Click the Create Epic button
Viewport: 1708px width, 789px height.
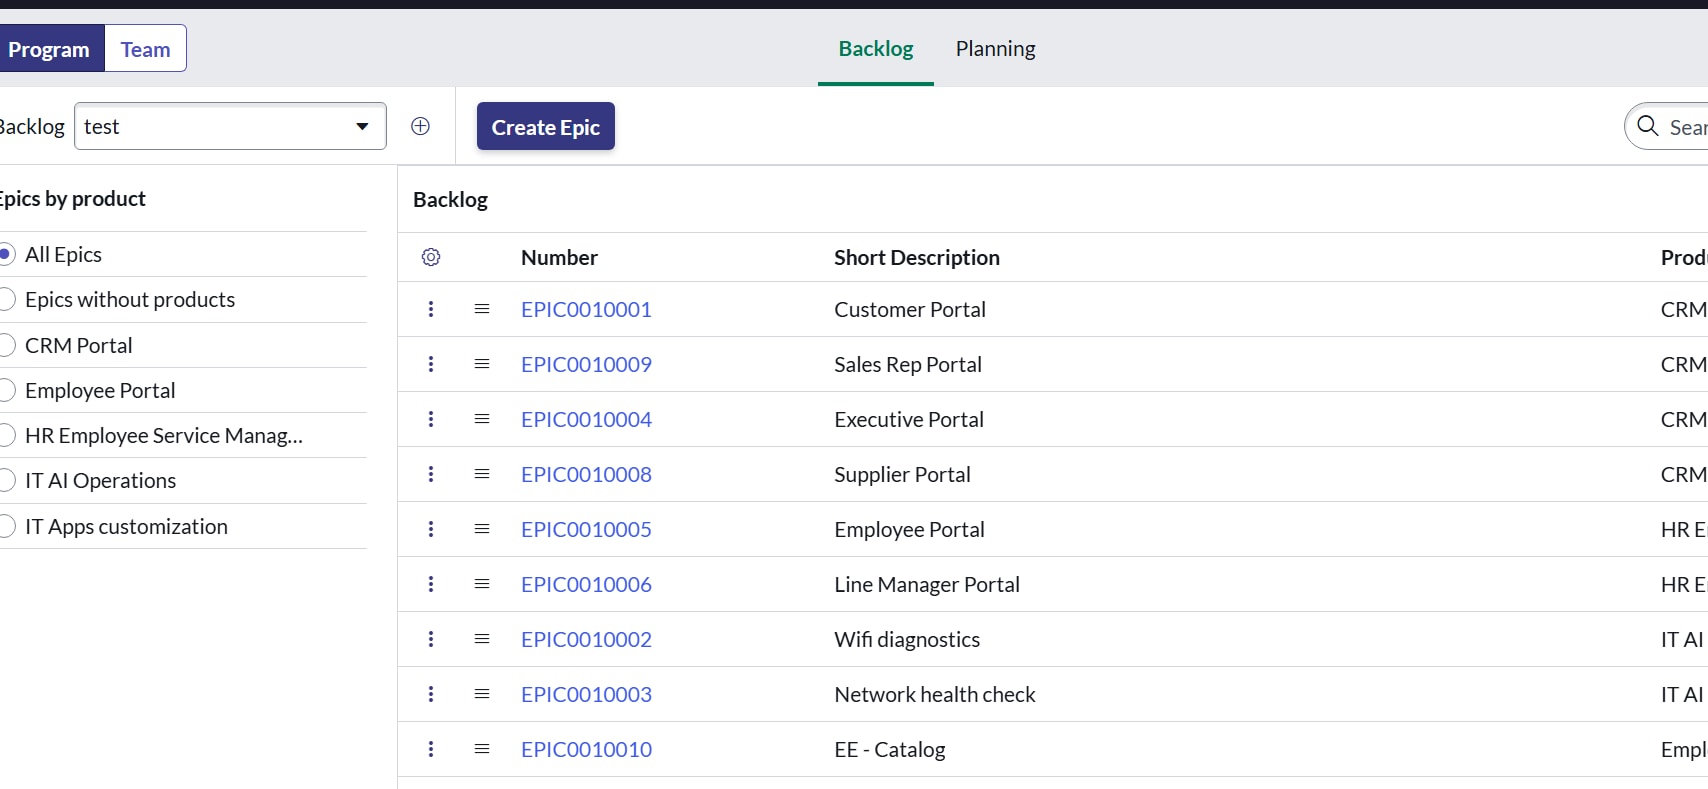pos(545,127)
